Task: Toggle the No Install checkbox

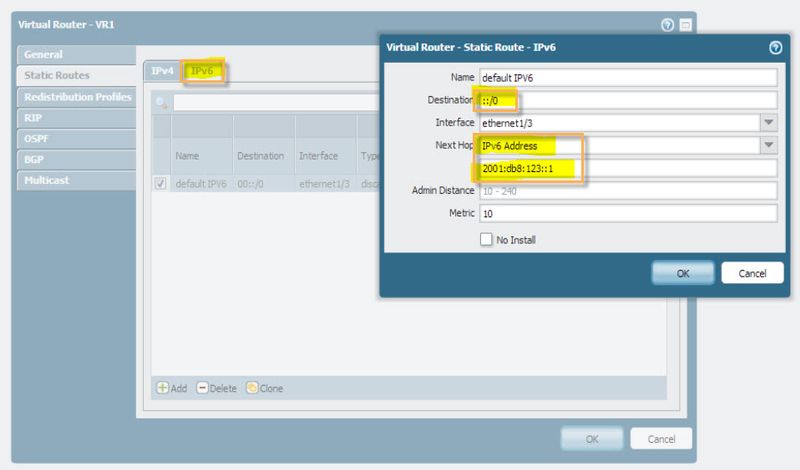Action: pos(486,239)
